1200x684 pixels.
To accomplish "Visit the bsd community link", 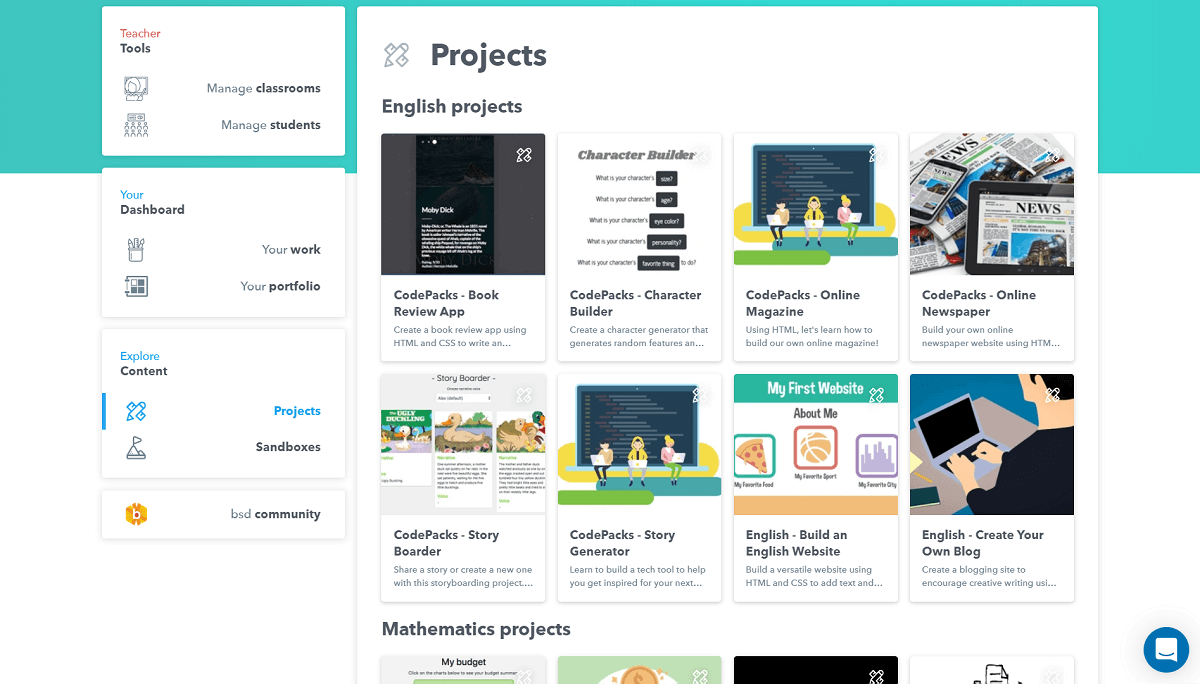I will (276, 514).
